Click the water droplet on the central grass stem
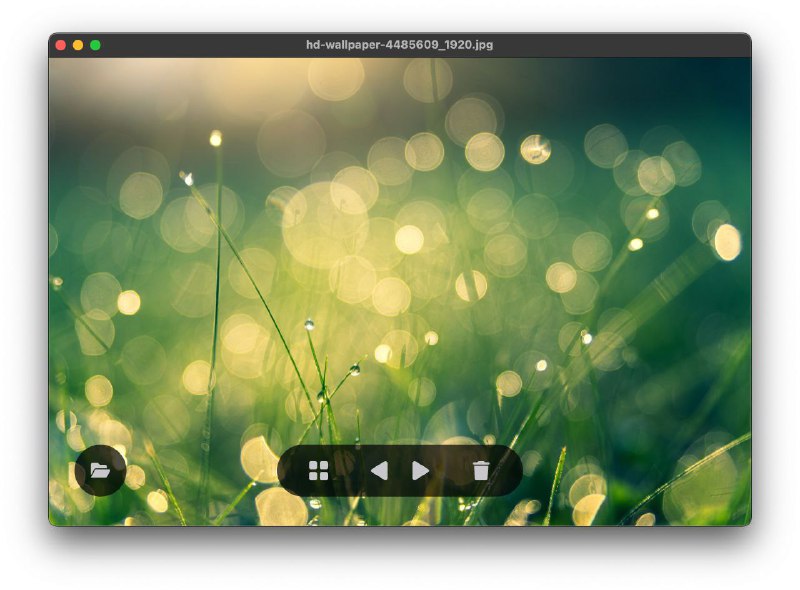The height and width of the screenshot is (590, 800). 309,325
